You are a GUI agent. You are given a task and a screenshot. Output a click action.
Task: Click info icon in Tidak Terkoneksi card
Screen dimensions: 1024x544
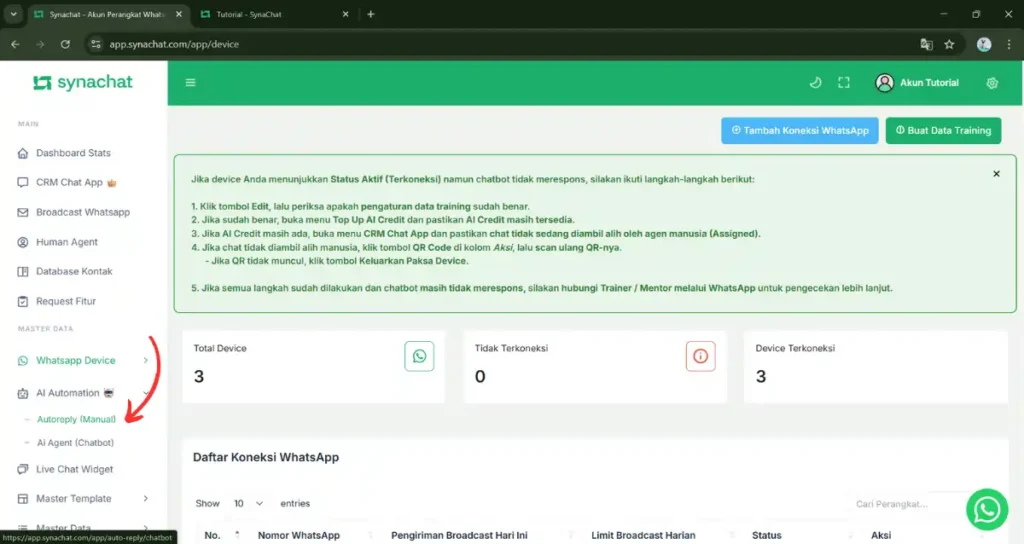pyautogui.click(x=700, y=356)
